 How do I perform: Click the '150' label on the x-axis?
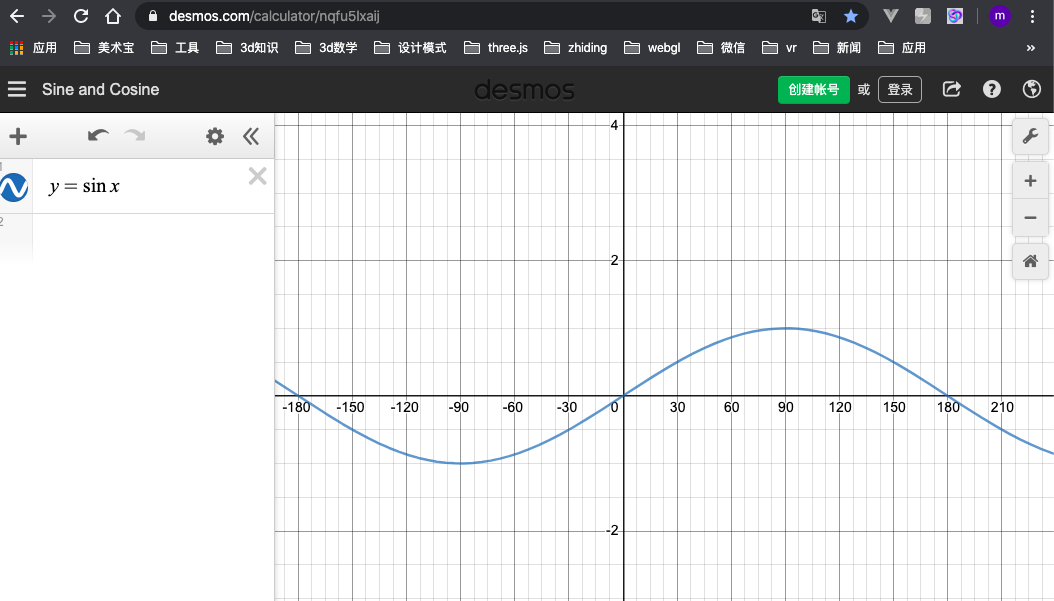click(x=894, y=407)
